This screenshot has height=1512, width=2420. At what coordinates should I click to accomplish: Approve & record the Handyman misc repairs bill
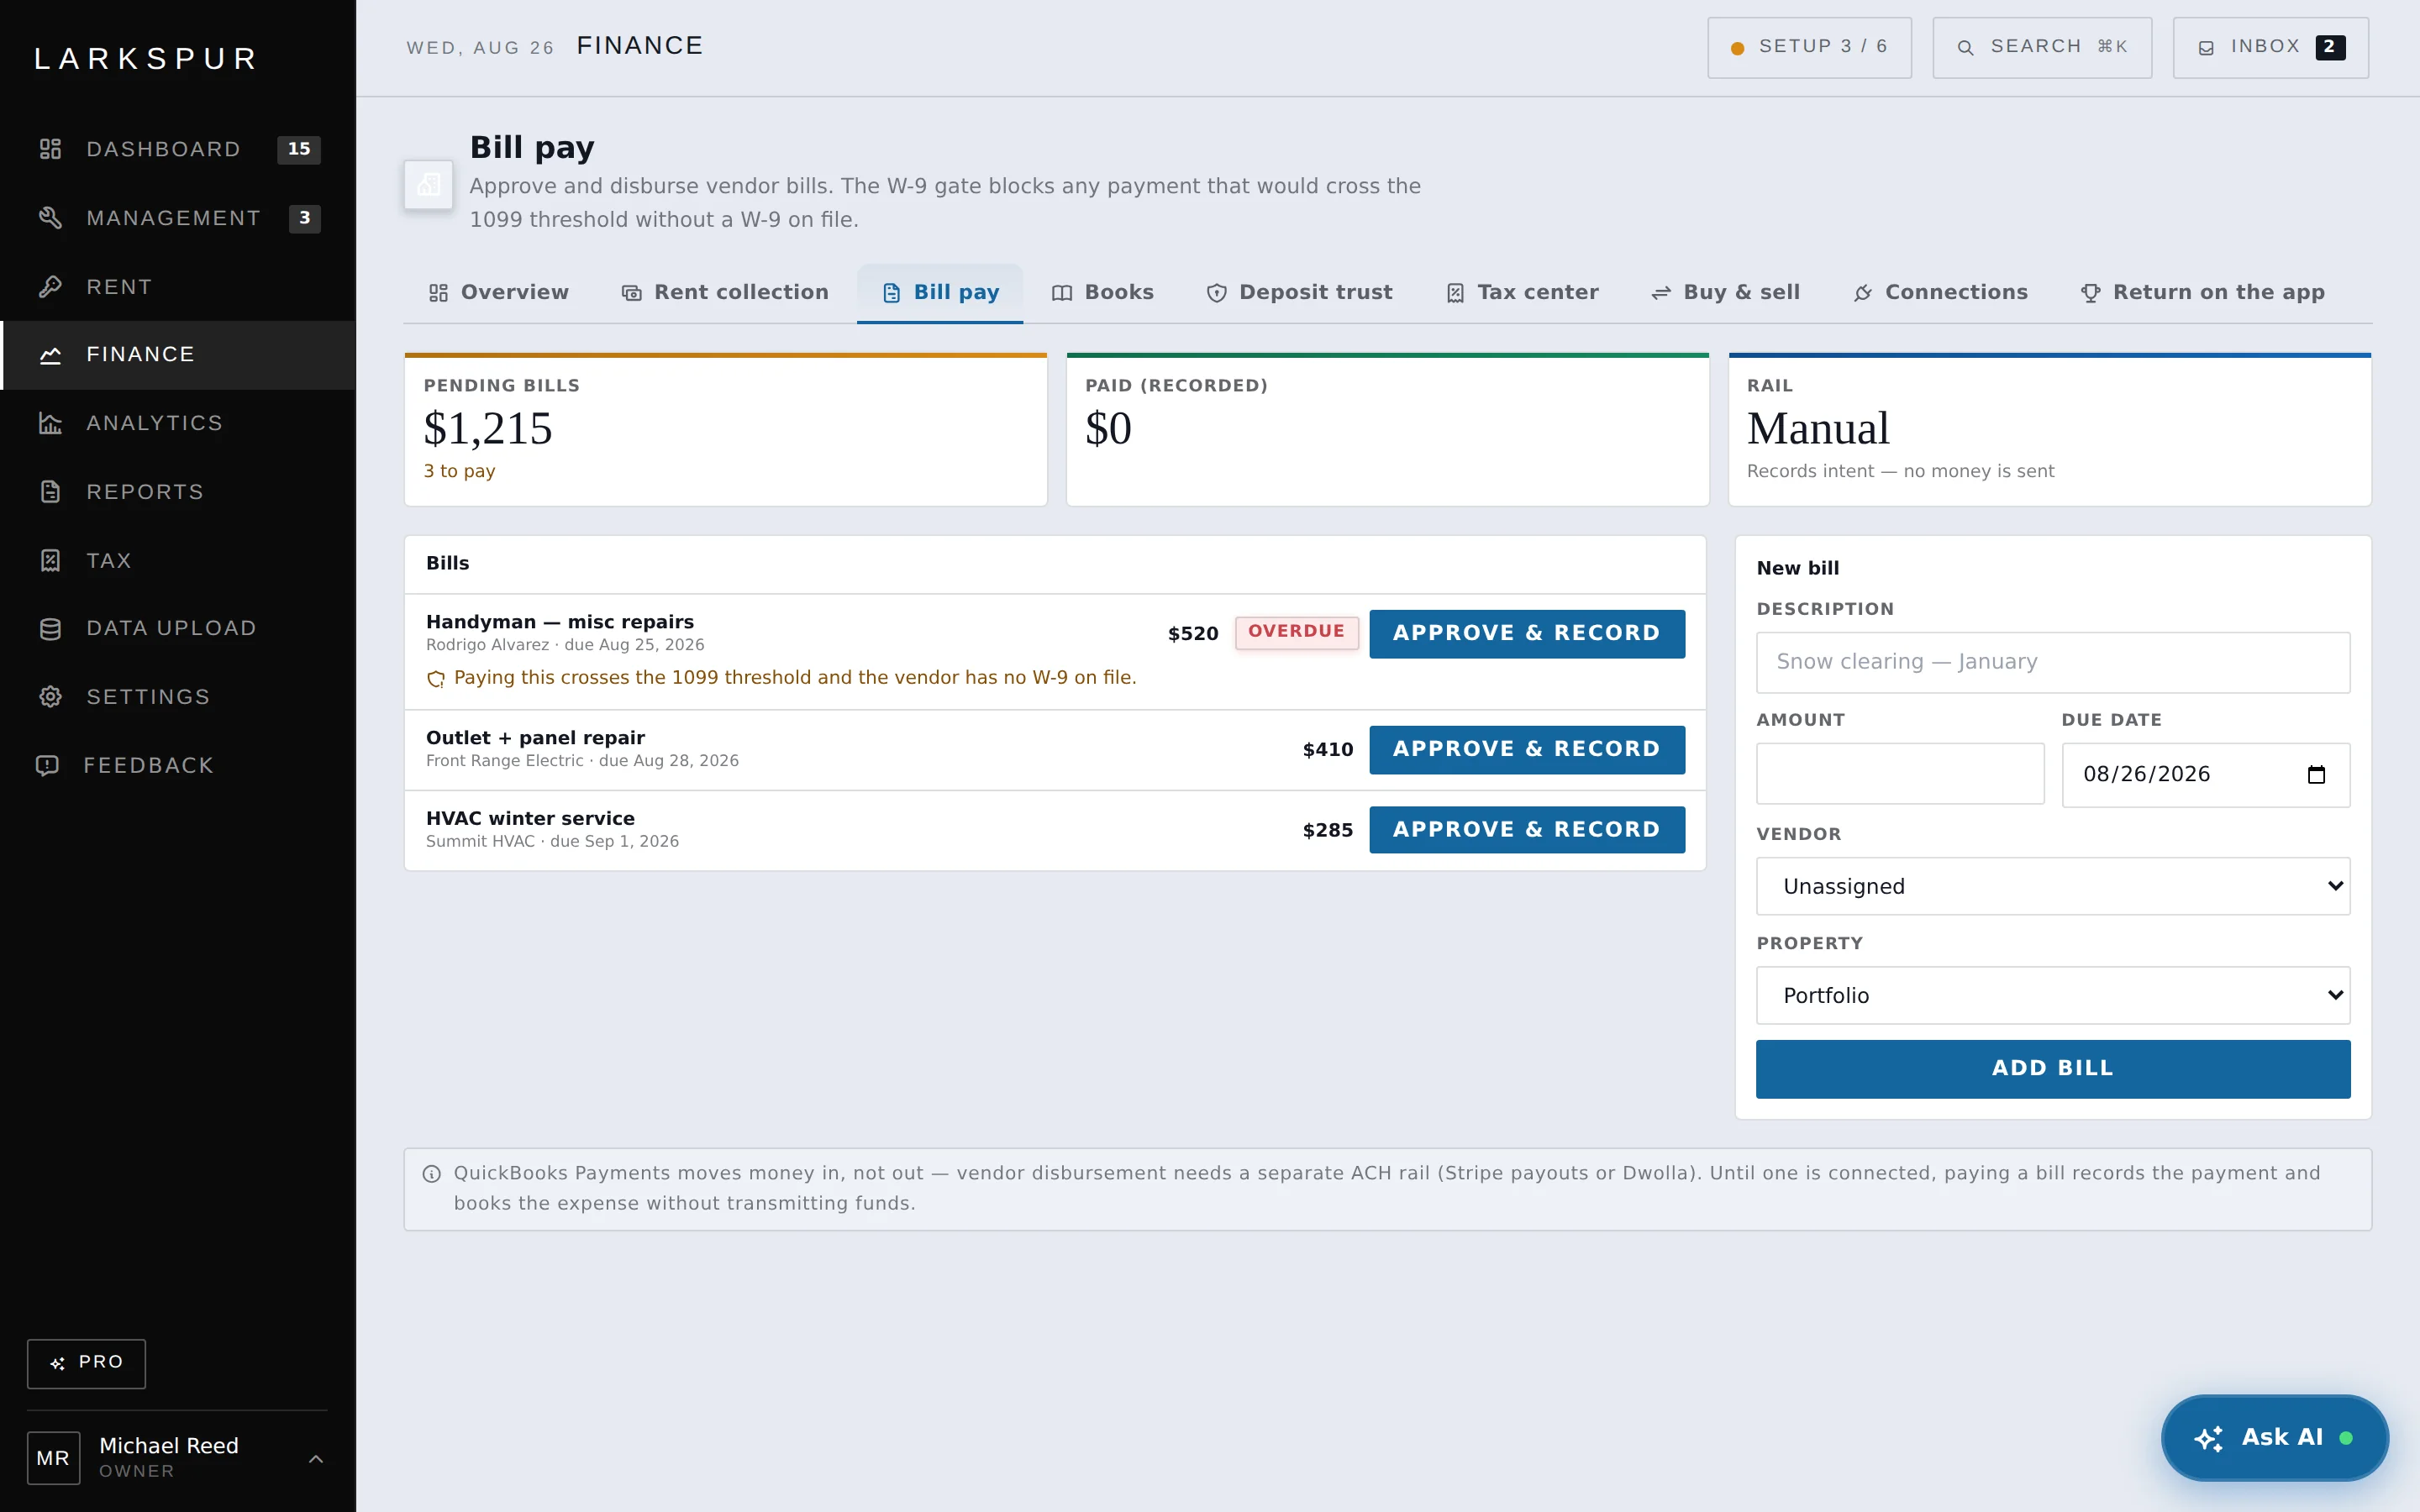pyautogui.click(x=1526, y=634)
